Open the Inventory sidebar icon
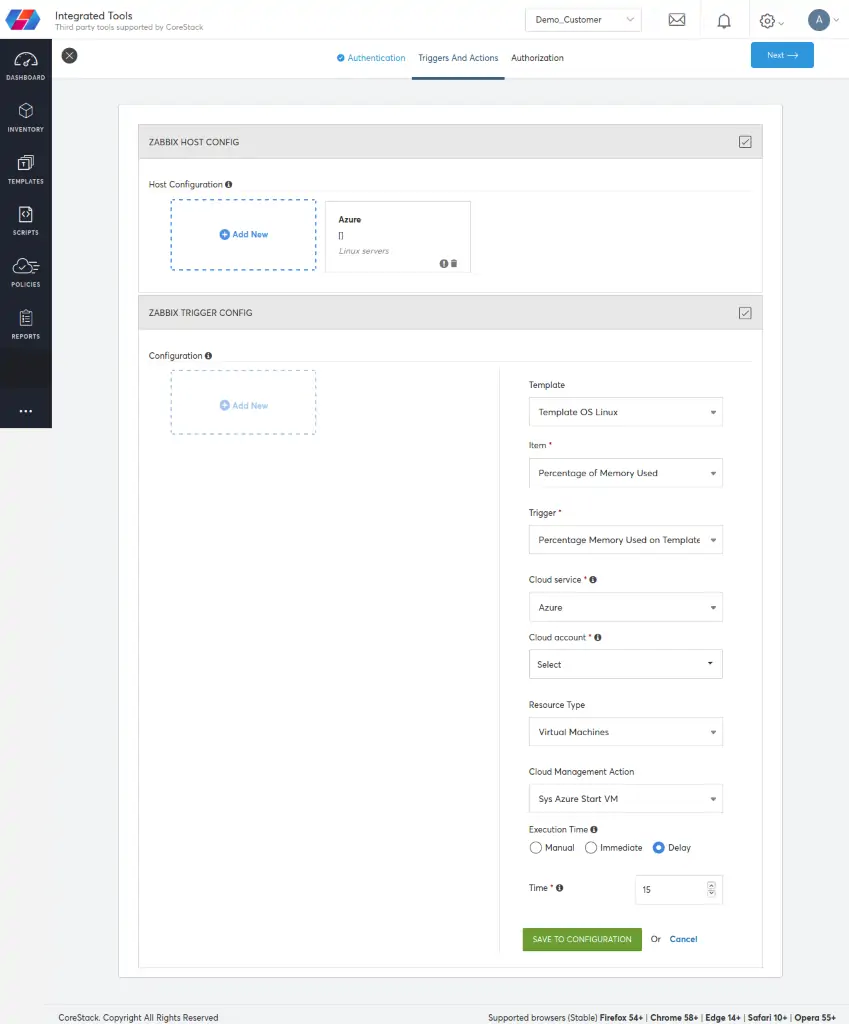The width and height of the screenshot is (849, 1024). point(25,118)
